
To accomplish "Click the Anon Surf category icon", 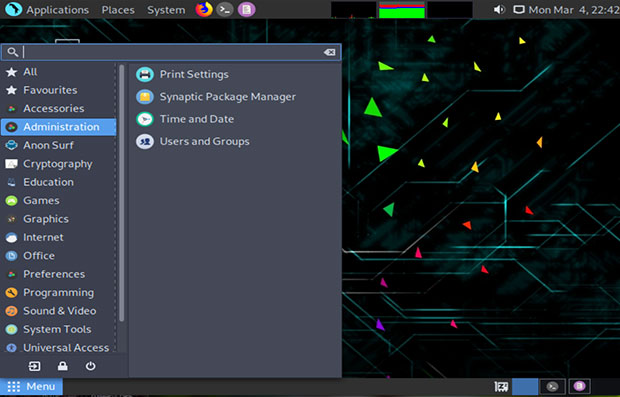I will coord(11,145).
